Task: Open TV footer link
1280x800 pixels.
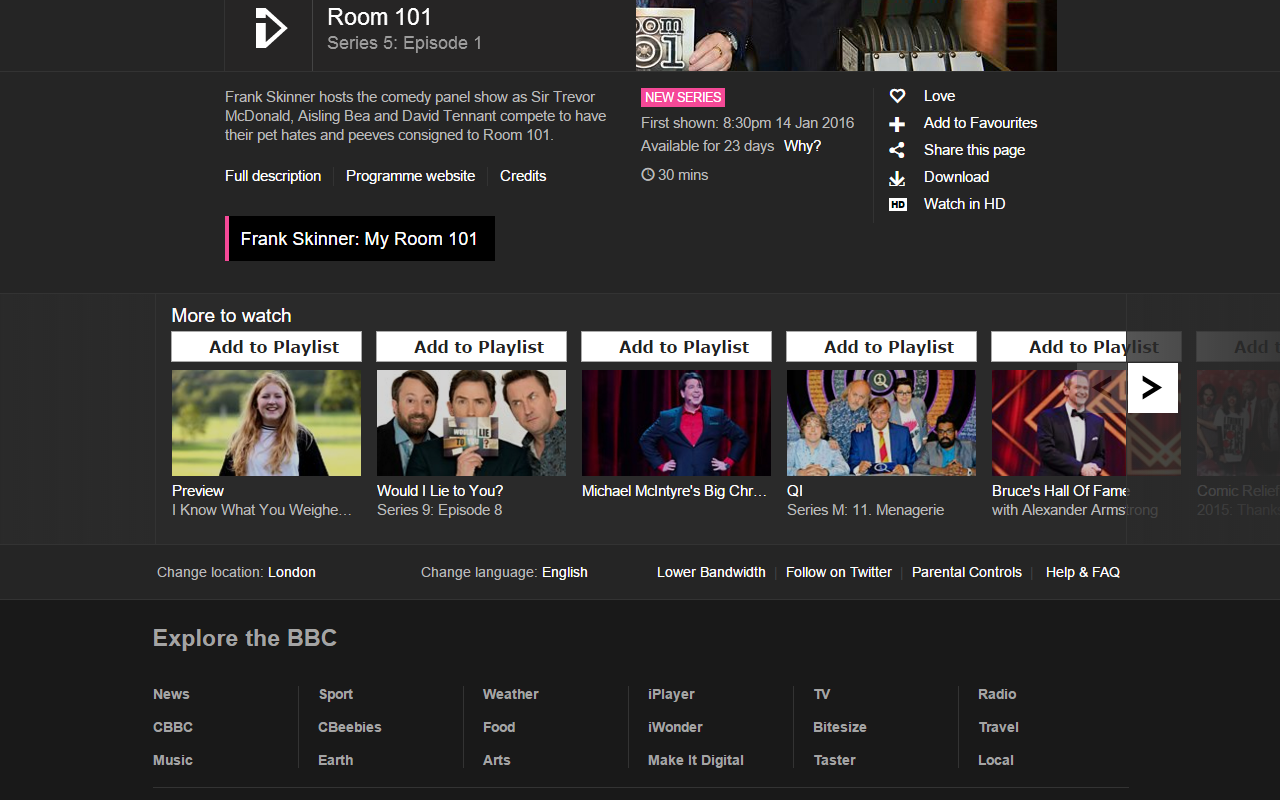Action: [x=822, y=694]
